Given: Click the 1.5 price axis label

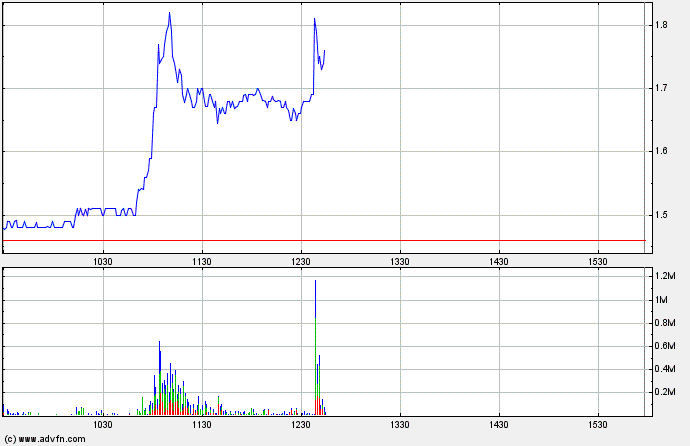Looking at the screenshot, I should coord(661,215).
